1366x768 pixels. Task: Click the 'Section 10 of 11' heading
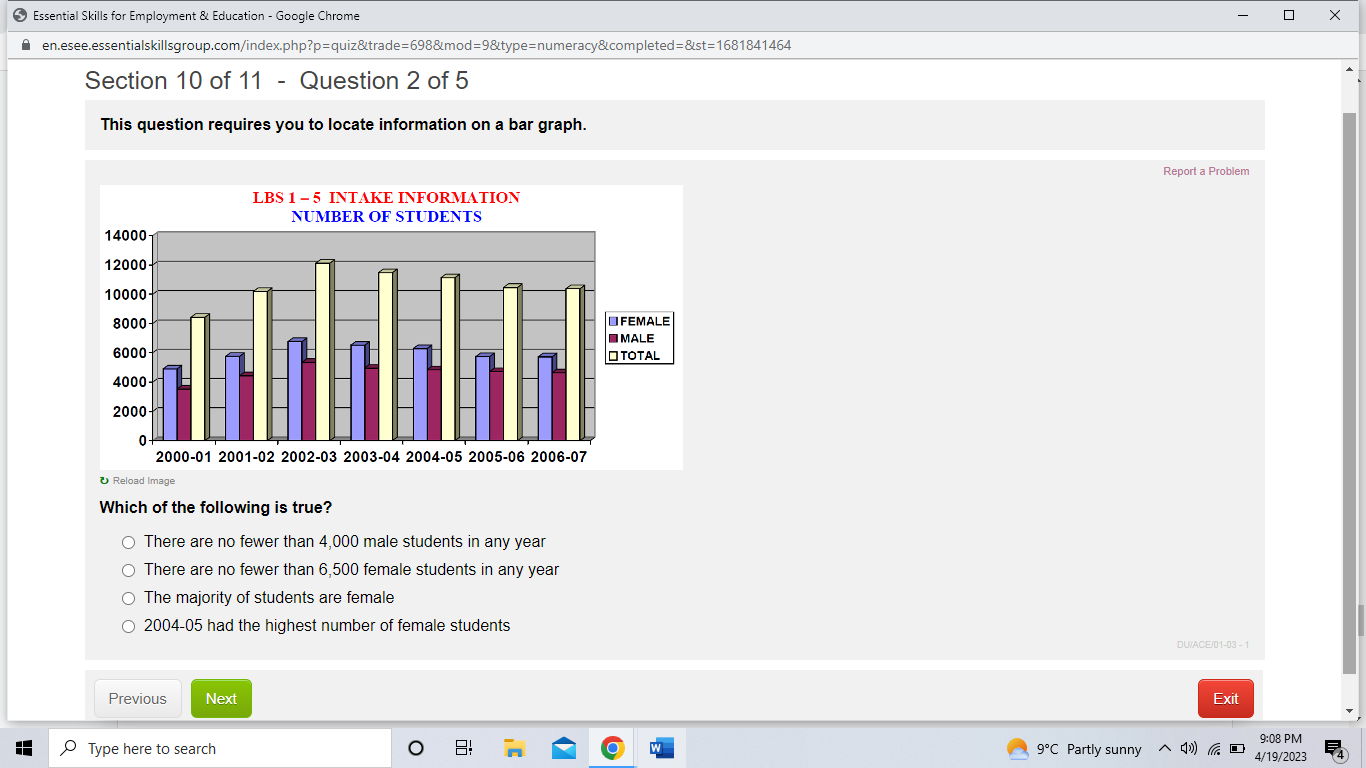click(173, 81)
